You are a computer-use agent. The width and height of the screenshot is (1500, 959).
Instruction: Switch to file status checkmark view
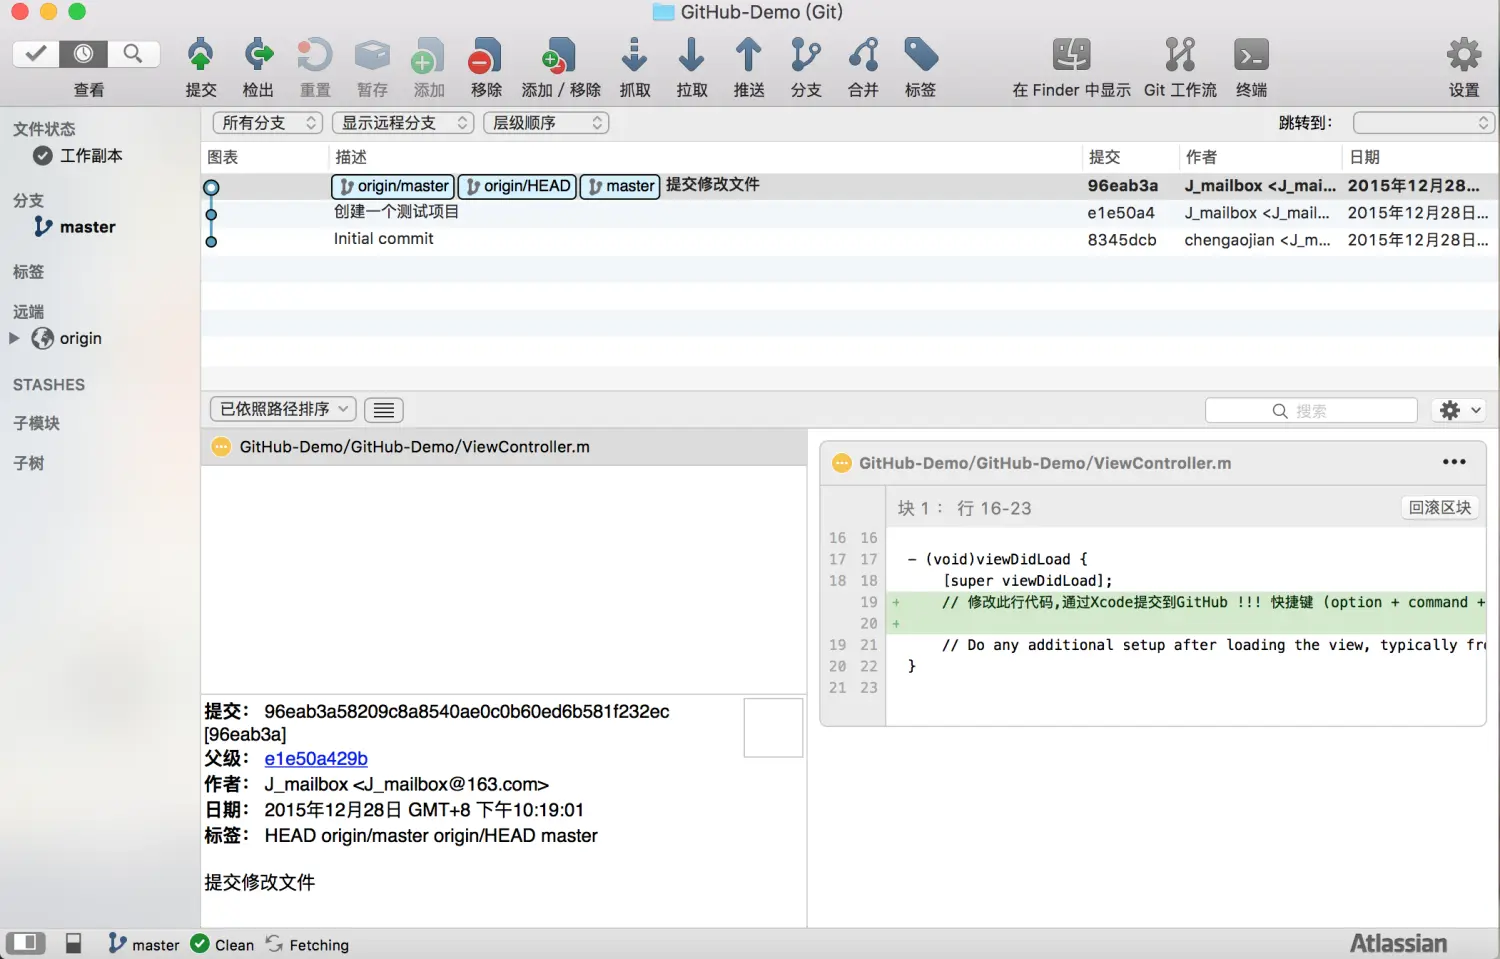(36, 53)
